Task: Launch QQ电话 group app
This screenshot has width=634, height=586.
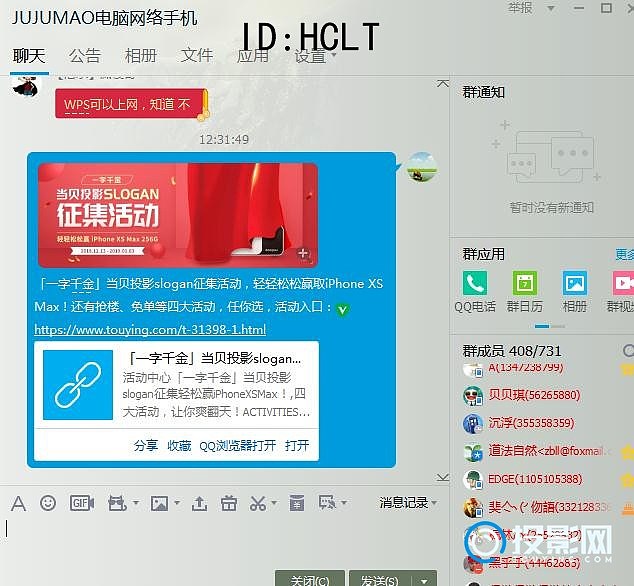Action: point(475,283)
